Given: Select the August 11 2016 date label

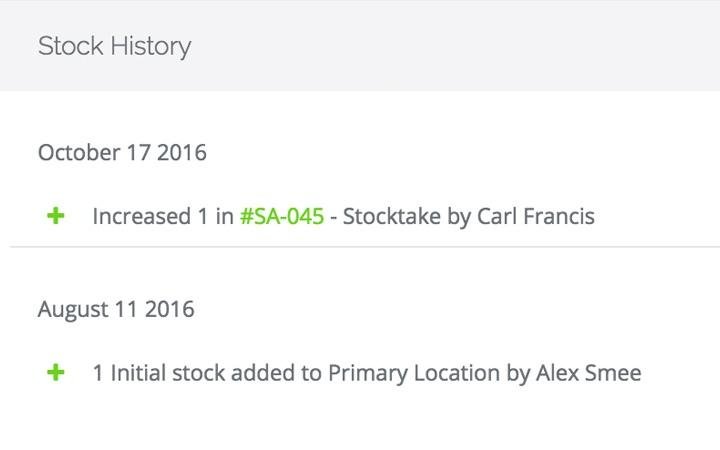Looking at the screenshot, I should (116, 310).
